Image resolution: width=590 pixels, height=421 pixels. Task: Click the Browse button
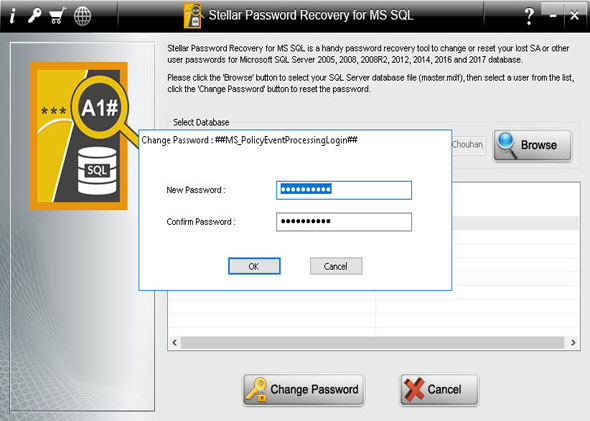click(x=532, y=146)
